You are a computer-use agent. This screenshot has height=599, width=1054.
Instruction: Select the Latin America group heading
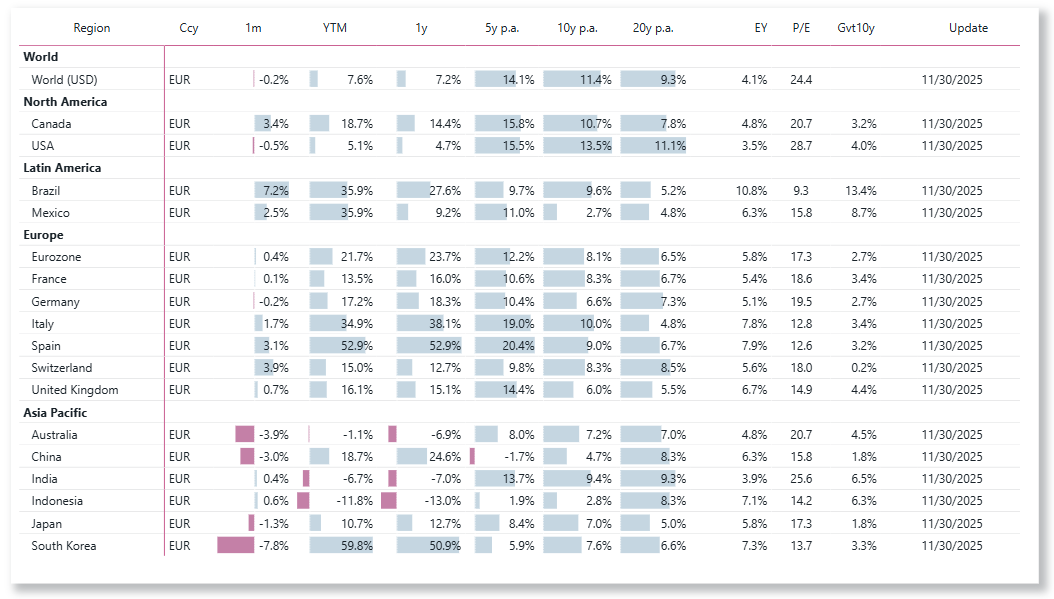(62, 168)
